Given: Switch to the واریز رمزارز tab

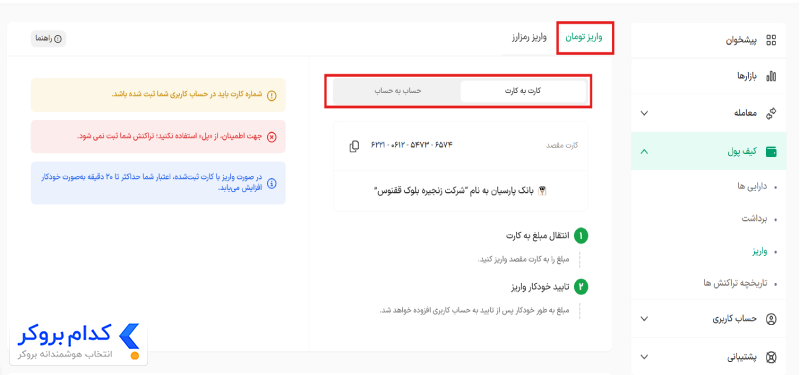Looking at the screenshot, I should [x=530, y=38].
